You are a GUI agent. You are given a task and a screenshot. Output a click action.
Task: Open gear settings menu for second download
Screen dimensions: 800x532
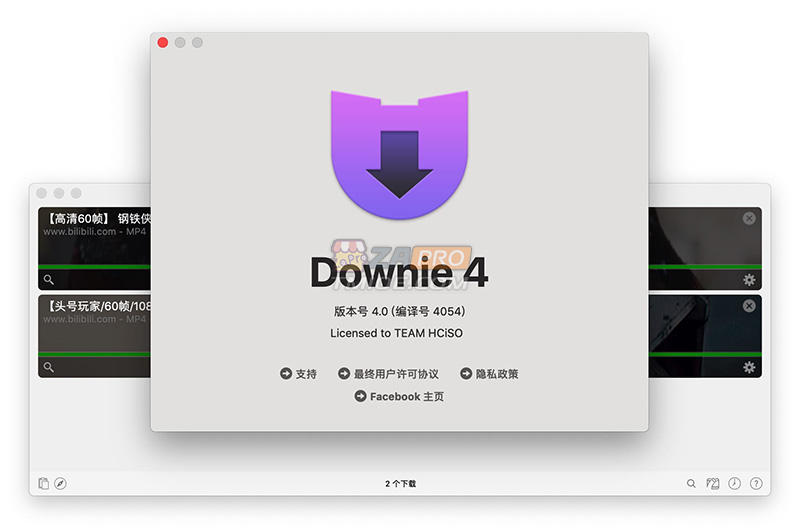749,367
